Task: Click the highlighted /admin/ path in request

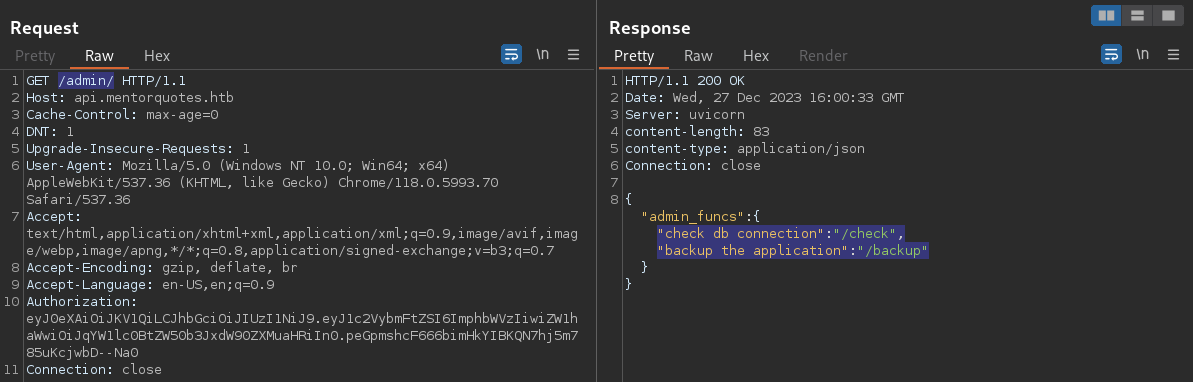Action: 86,81
